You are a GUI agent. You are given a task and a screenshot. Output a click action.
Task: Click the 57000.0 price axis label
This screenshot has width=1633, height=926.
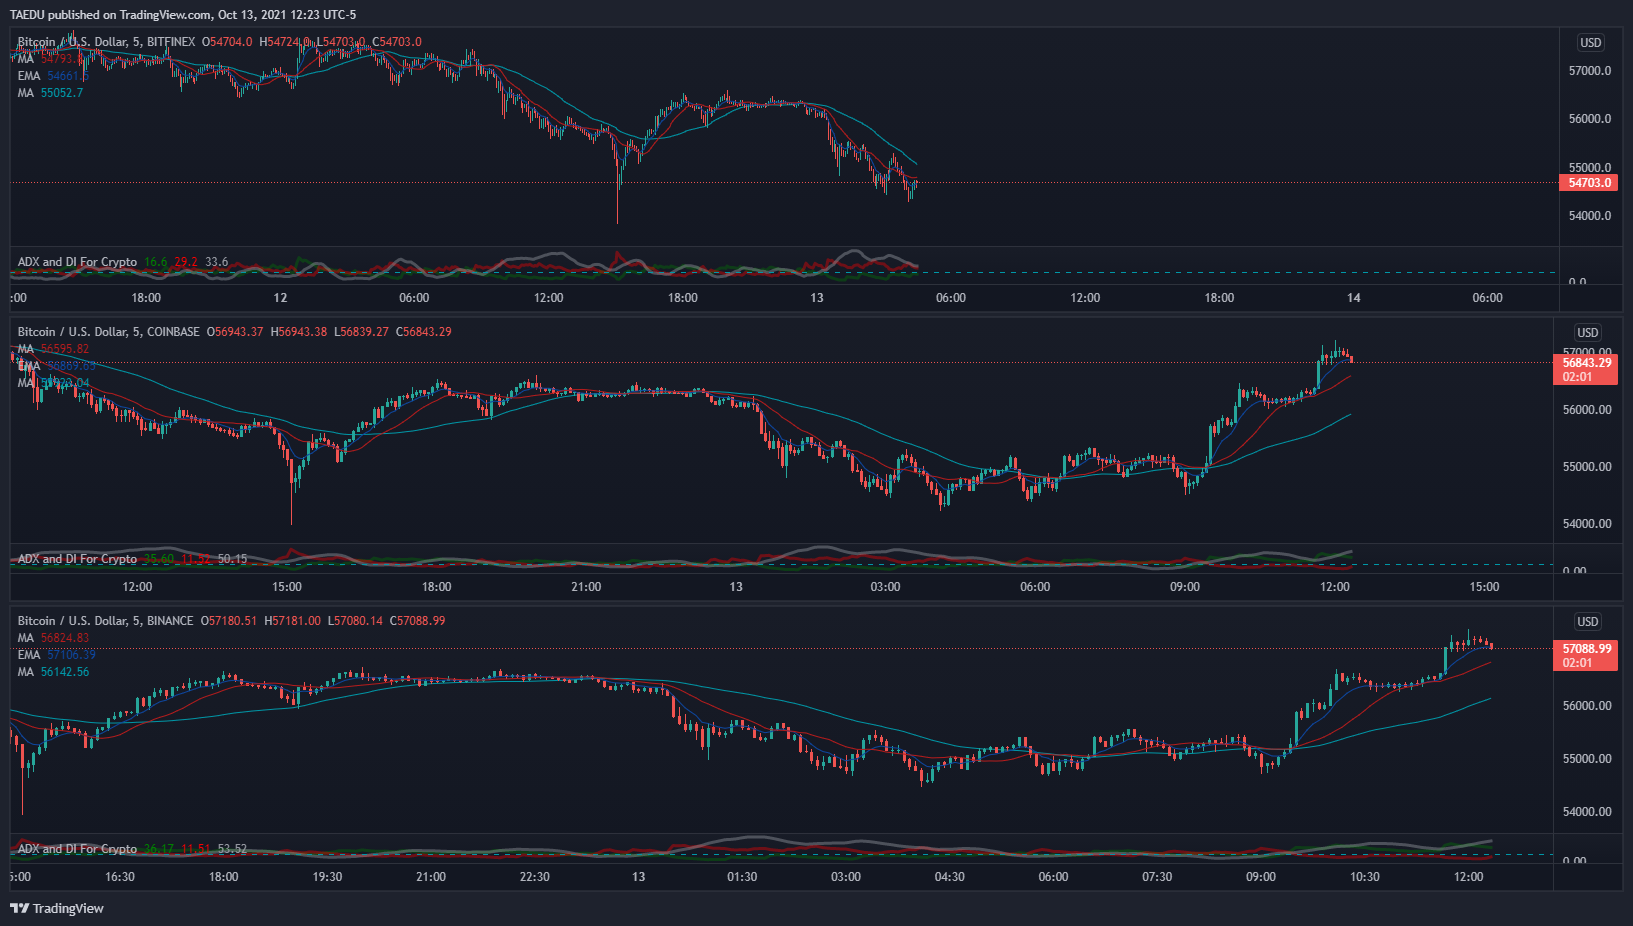1590,71
